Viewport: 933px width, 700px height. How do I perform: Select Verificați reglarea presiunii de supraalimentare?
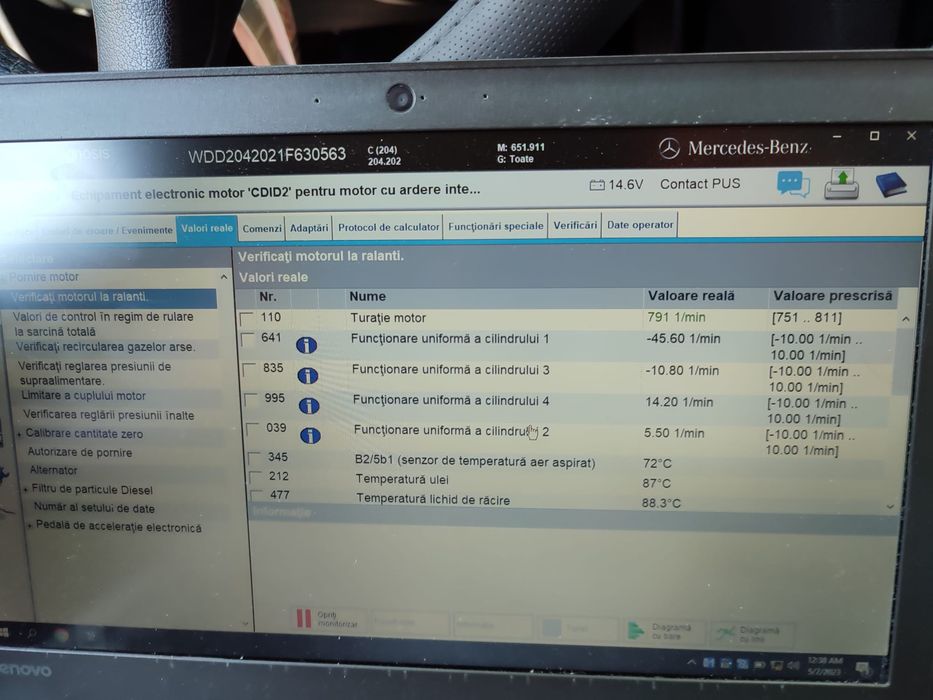coord(95,373)
